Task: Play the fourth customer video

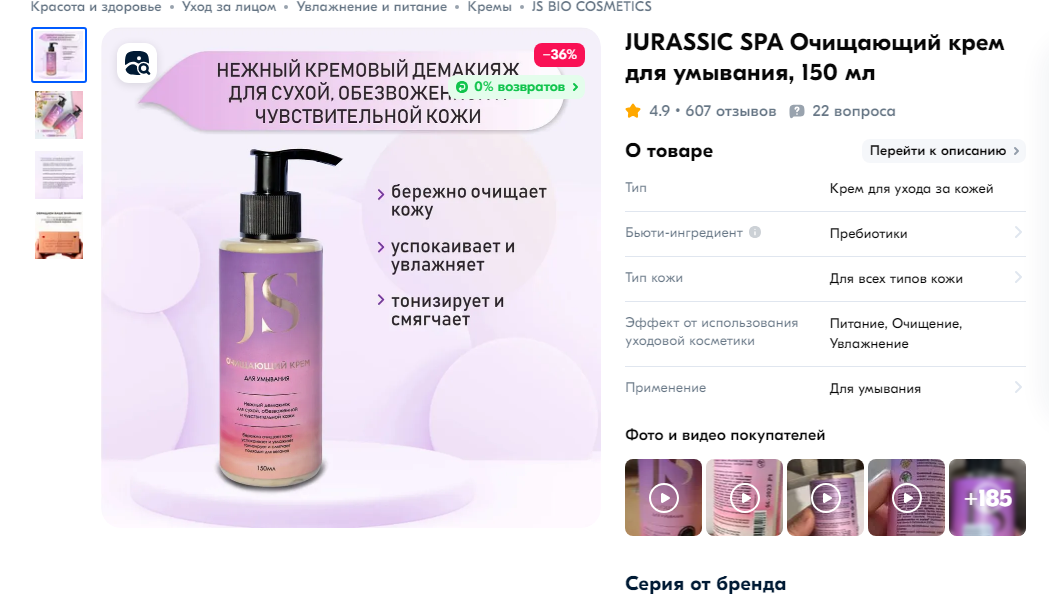Action: (x=907, y=498)
